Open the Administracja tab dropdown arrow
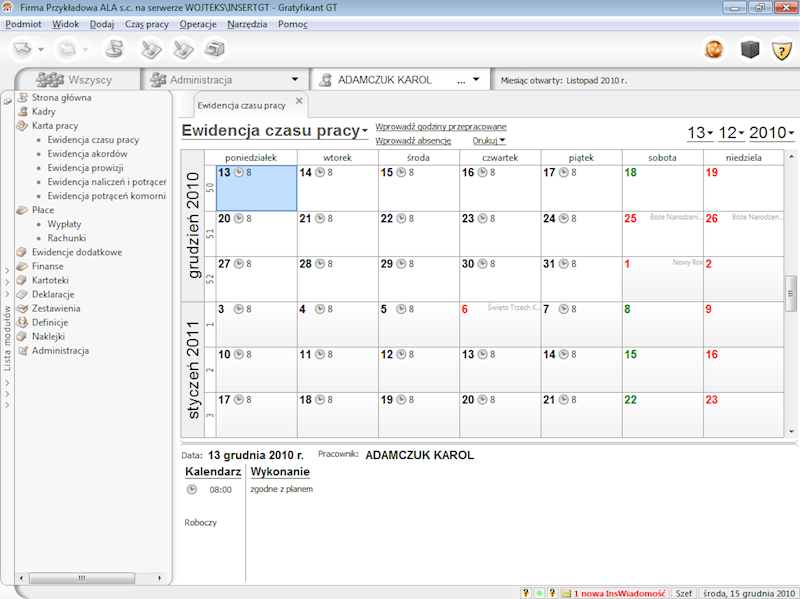 [x=295, y=79]
